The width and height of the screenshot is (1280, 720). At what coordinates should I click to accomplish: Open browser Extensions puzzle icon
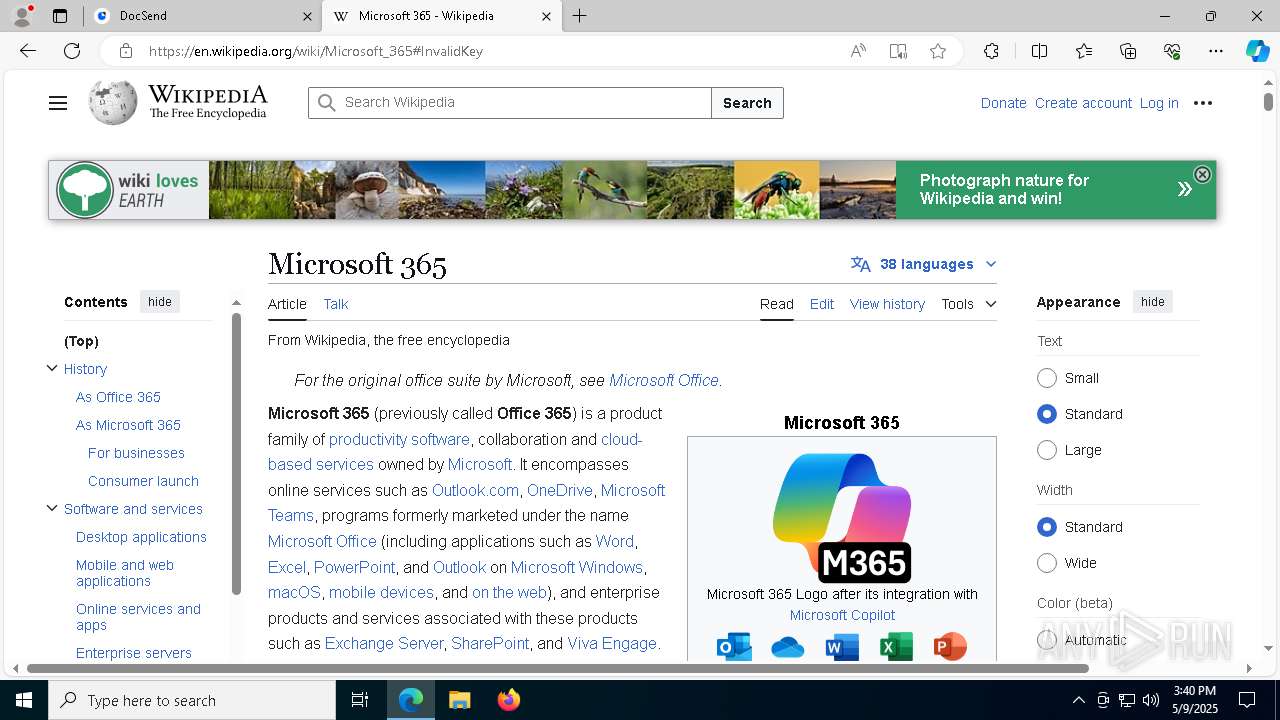click(991, 51)
